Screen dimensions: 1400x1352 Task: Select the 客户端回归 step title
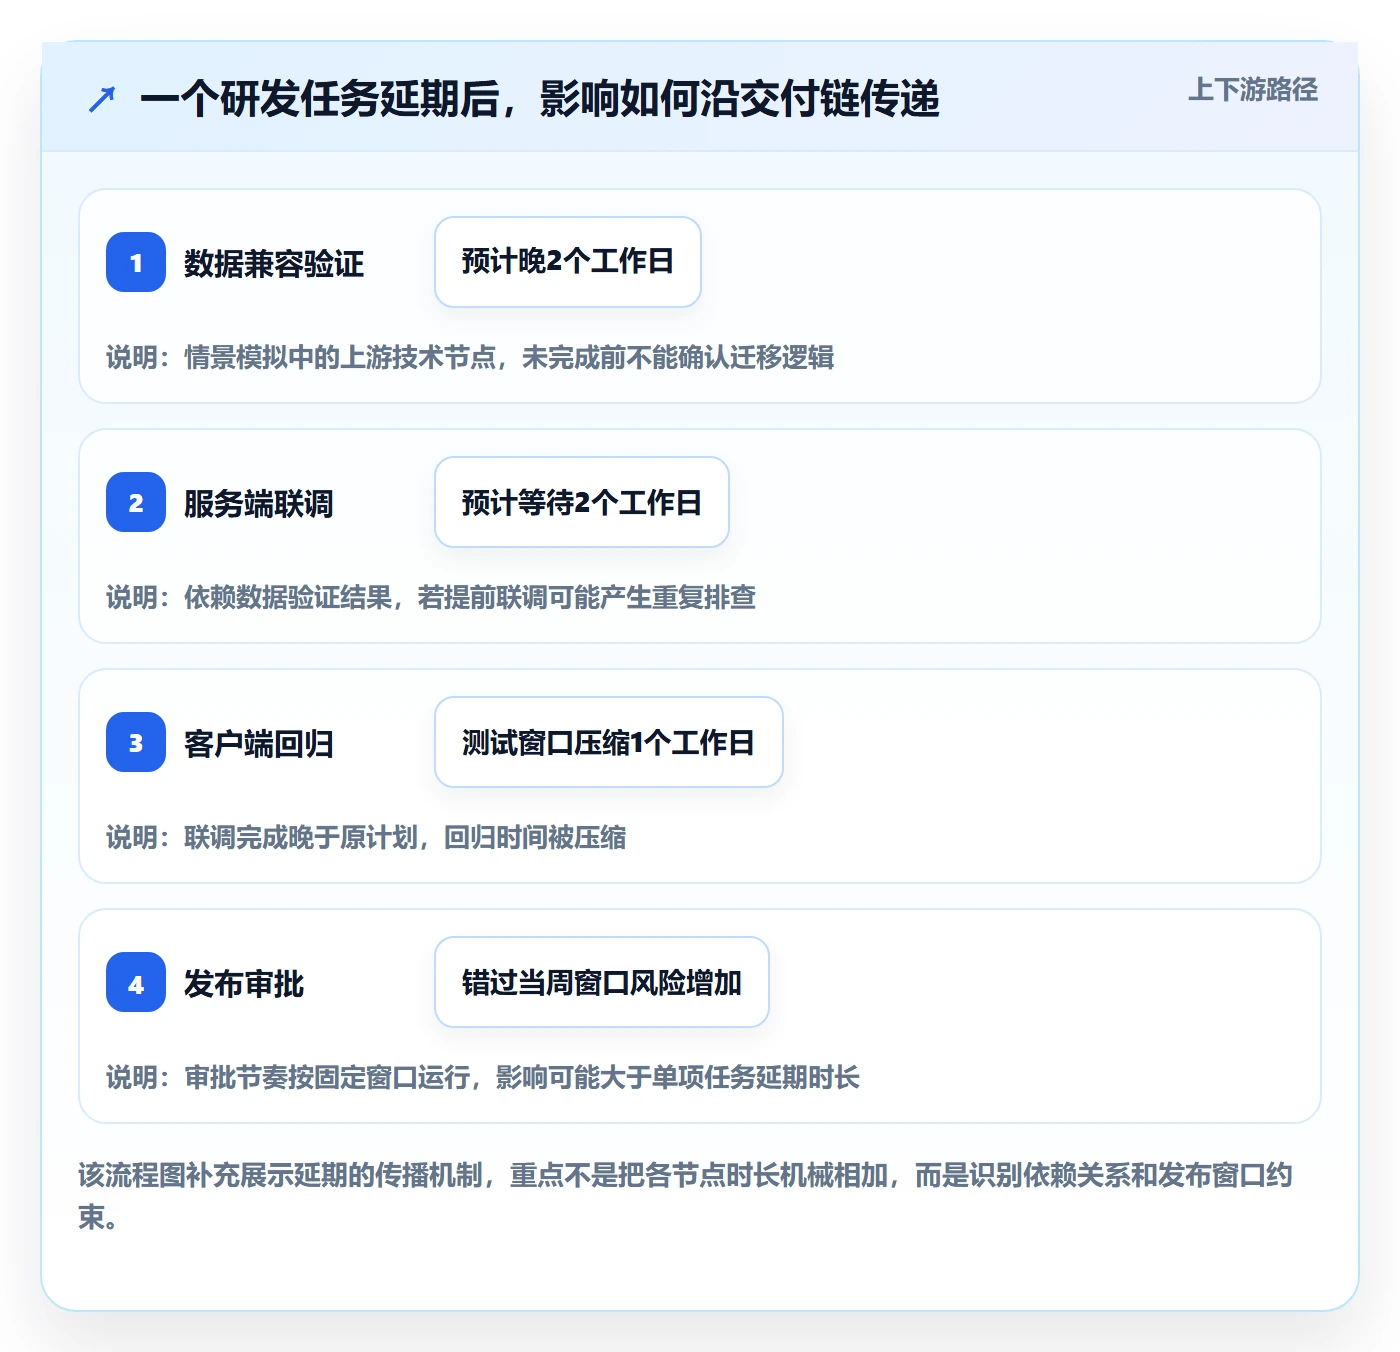[x=259, y=744]
